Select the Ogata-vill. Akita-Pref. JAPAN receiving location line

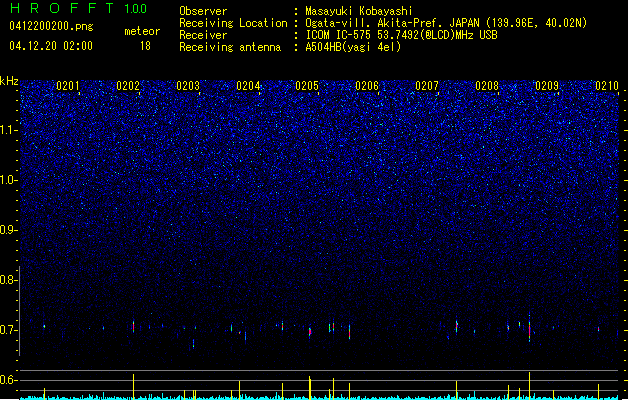pos(446,23)
